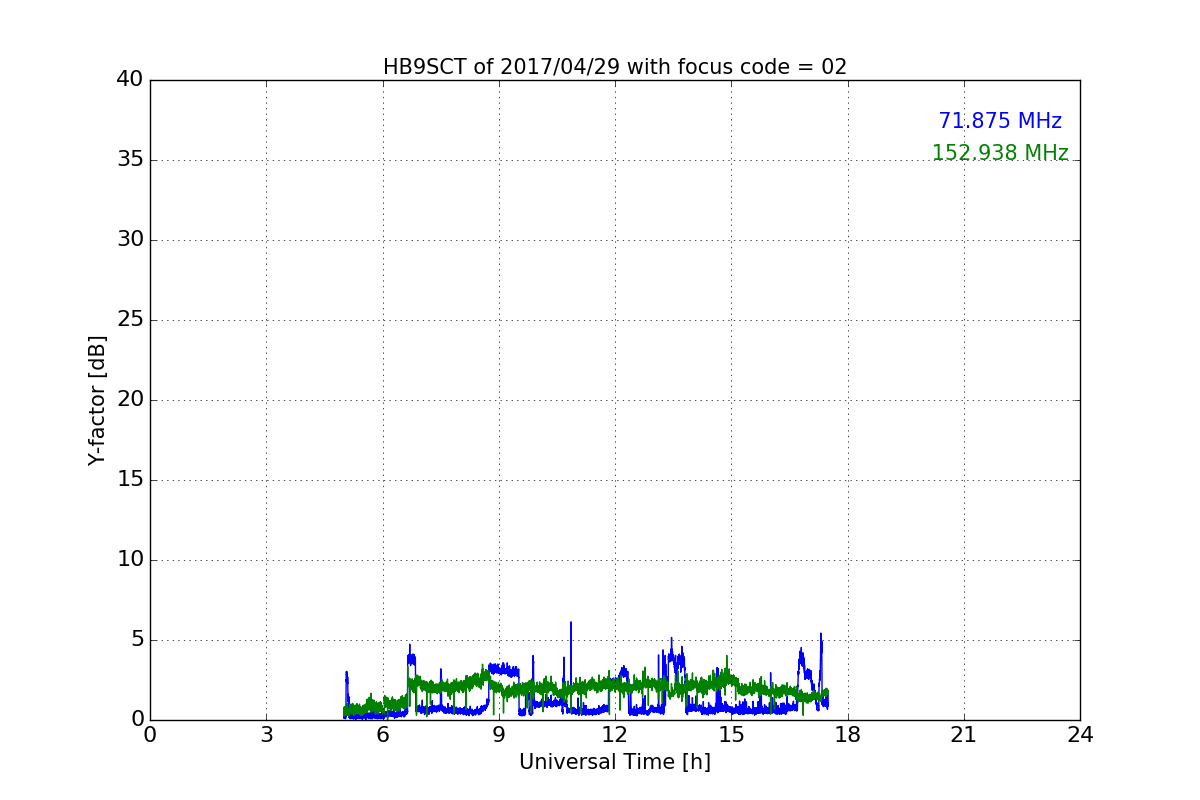1200x800 pixels.
Task: Click x-axis tick label 24
Action: pos(1080,735)
